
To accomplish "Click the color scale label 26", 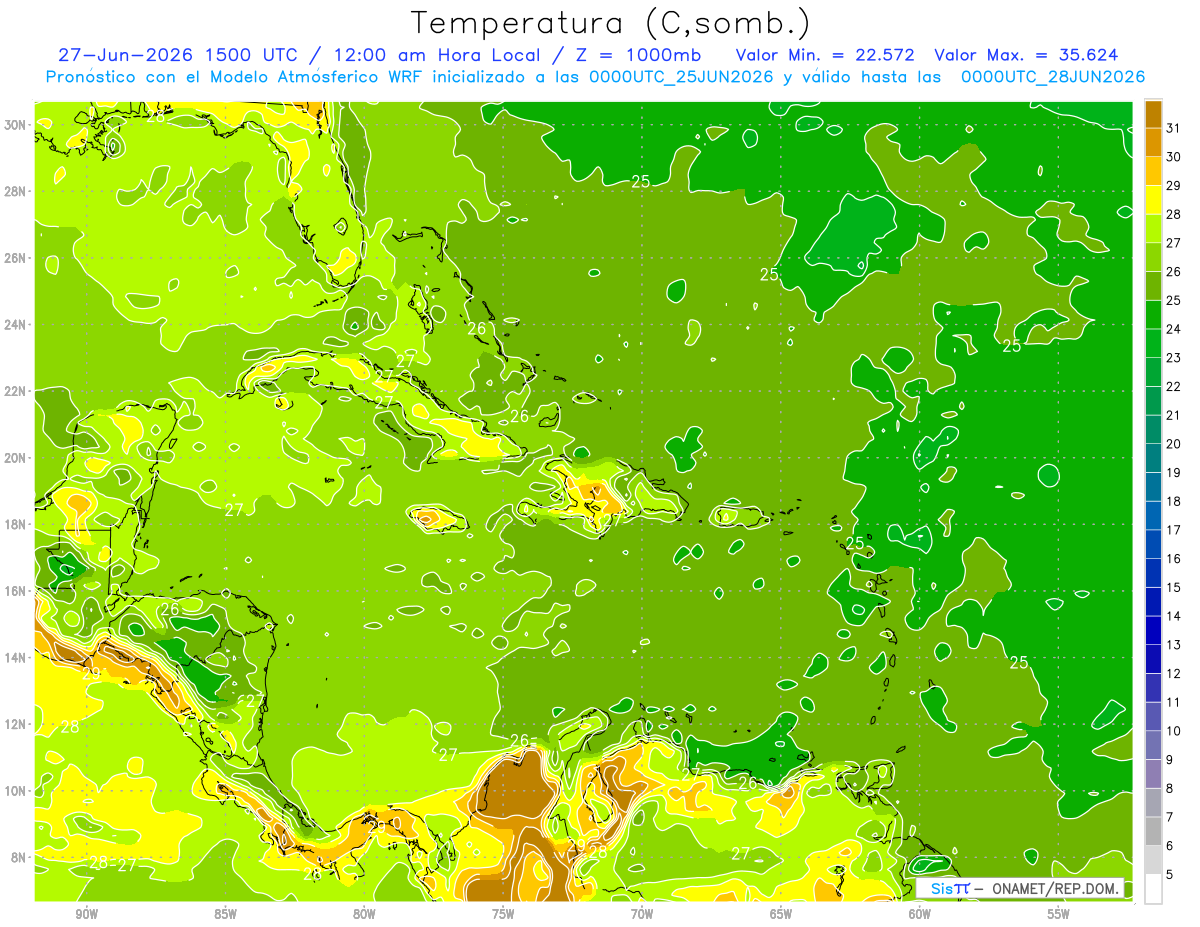I will (x=1174, y=272).
